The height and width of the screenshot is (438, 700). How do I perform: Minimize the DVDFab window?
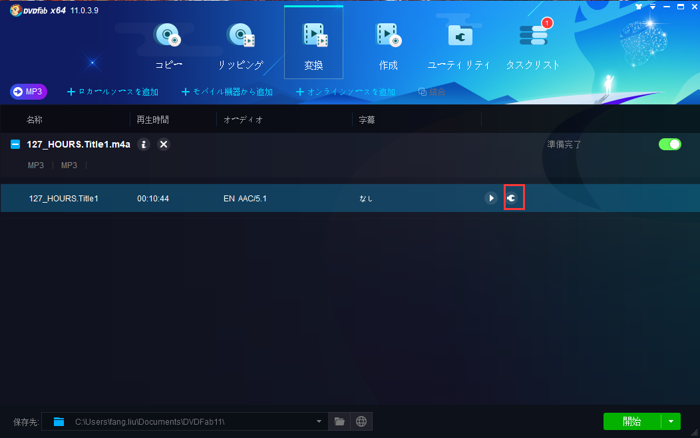point(667,7)
